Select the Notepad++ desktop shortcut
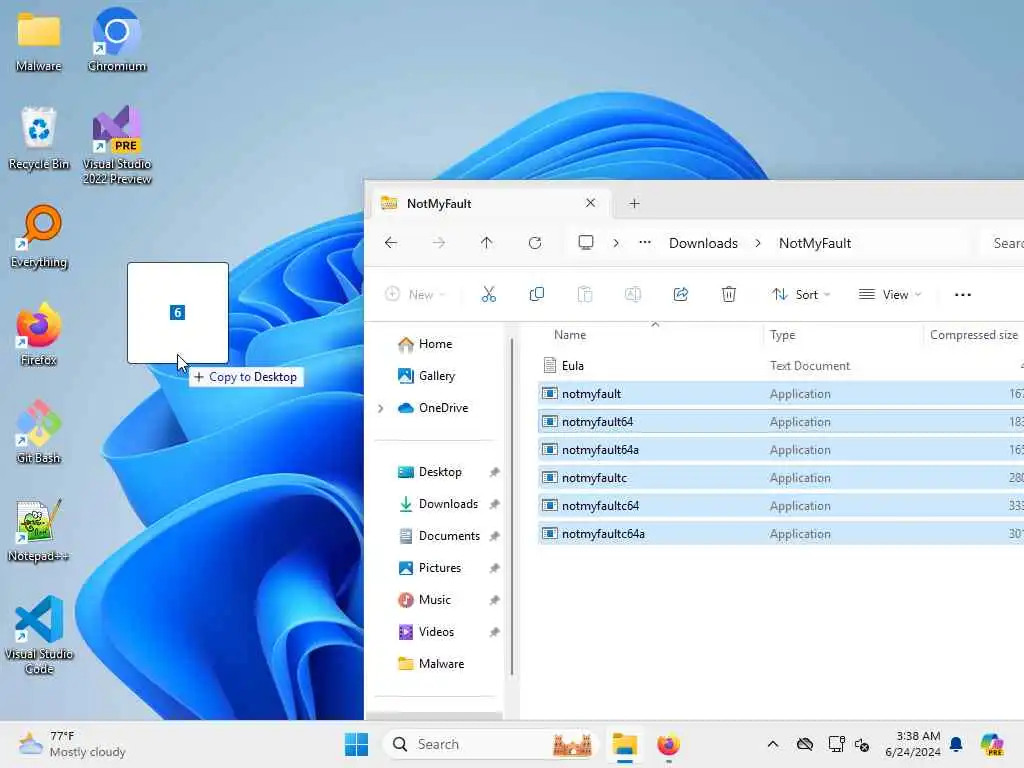1024x768 pixels. pyautogui.click(x=39, y=530)
